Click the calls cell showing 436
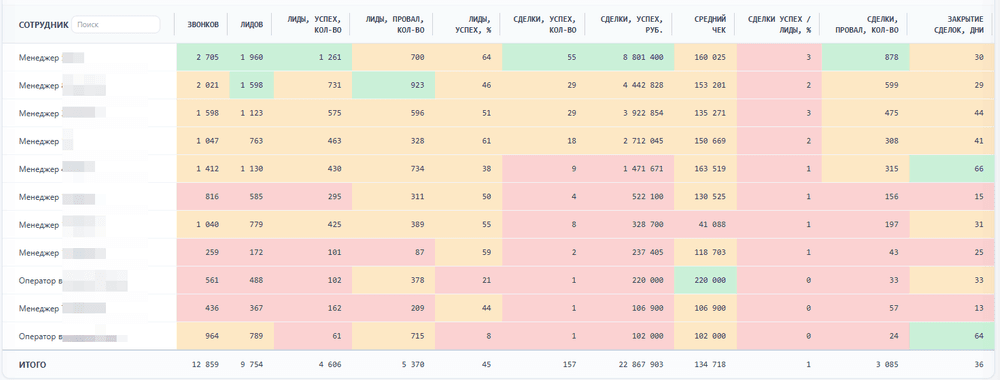 [x=202, y=309]
